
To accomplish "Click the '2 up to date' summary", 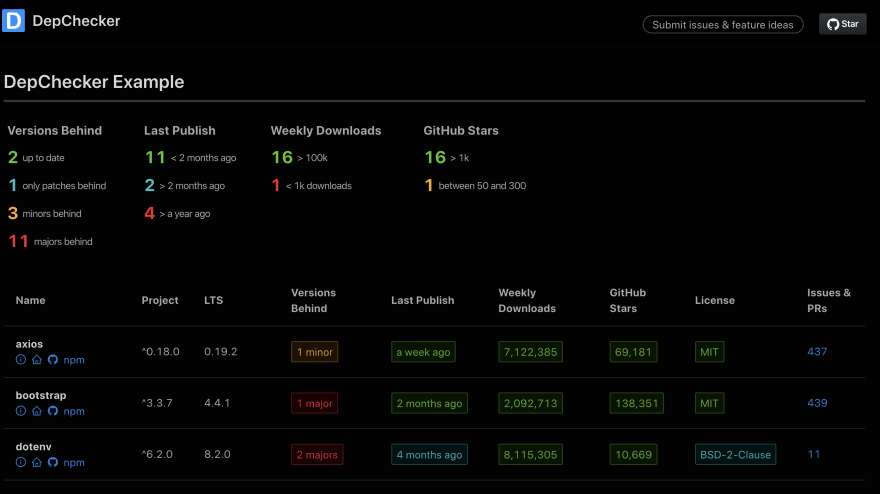I will [36, 158].
